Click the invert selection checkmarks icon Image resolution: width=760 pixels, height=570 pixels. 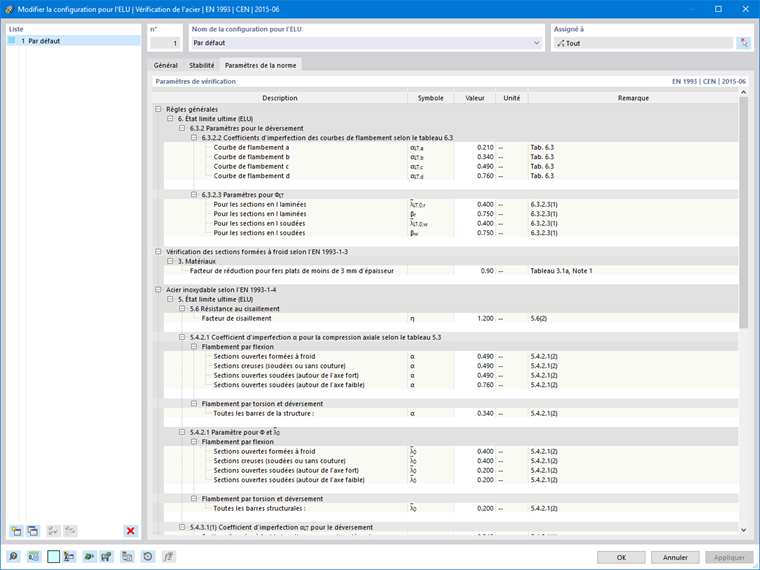pos(70,531)
